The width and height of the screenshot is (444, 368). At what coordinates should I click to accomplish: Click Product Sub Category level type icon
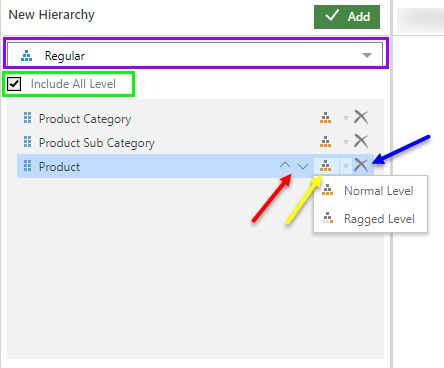[326, 142]
